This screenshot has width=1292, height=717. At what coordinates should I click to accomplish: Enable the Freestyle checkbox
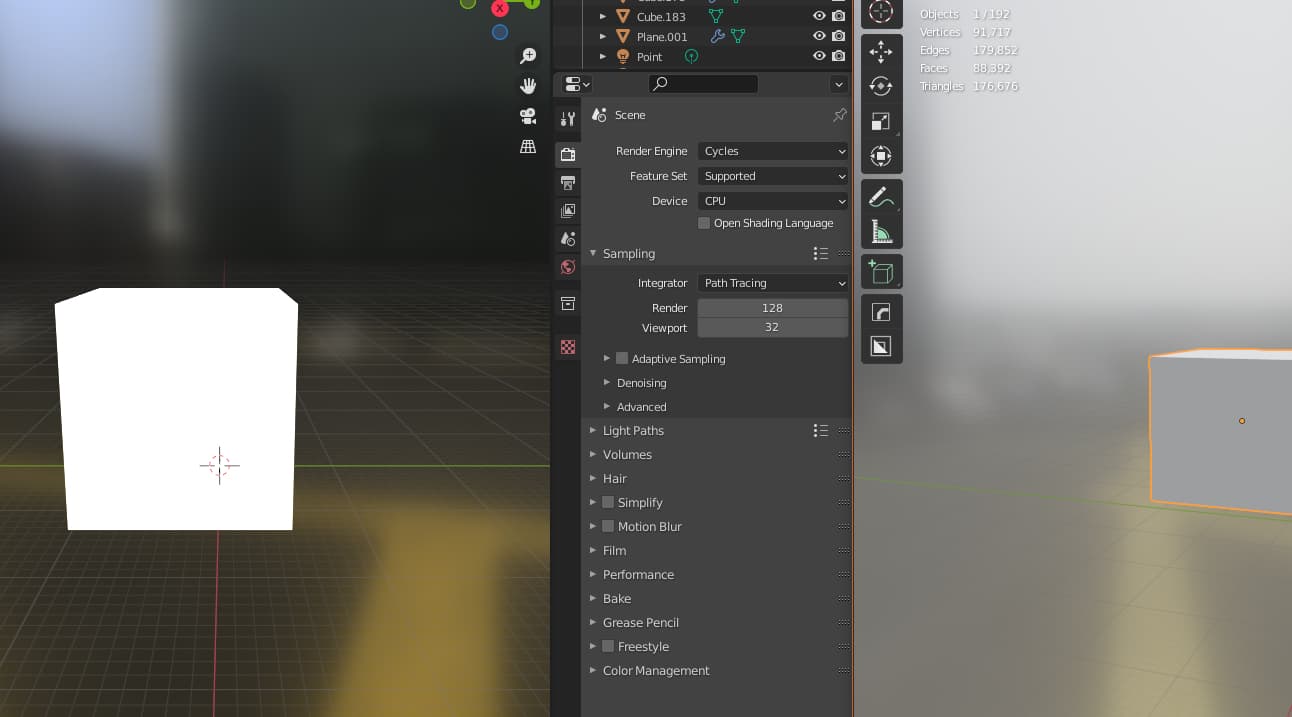pyautogui.click(x=608, y=646)
